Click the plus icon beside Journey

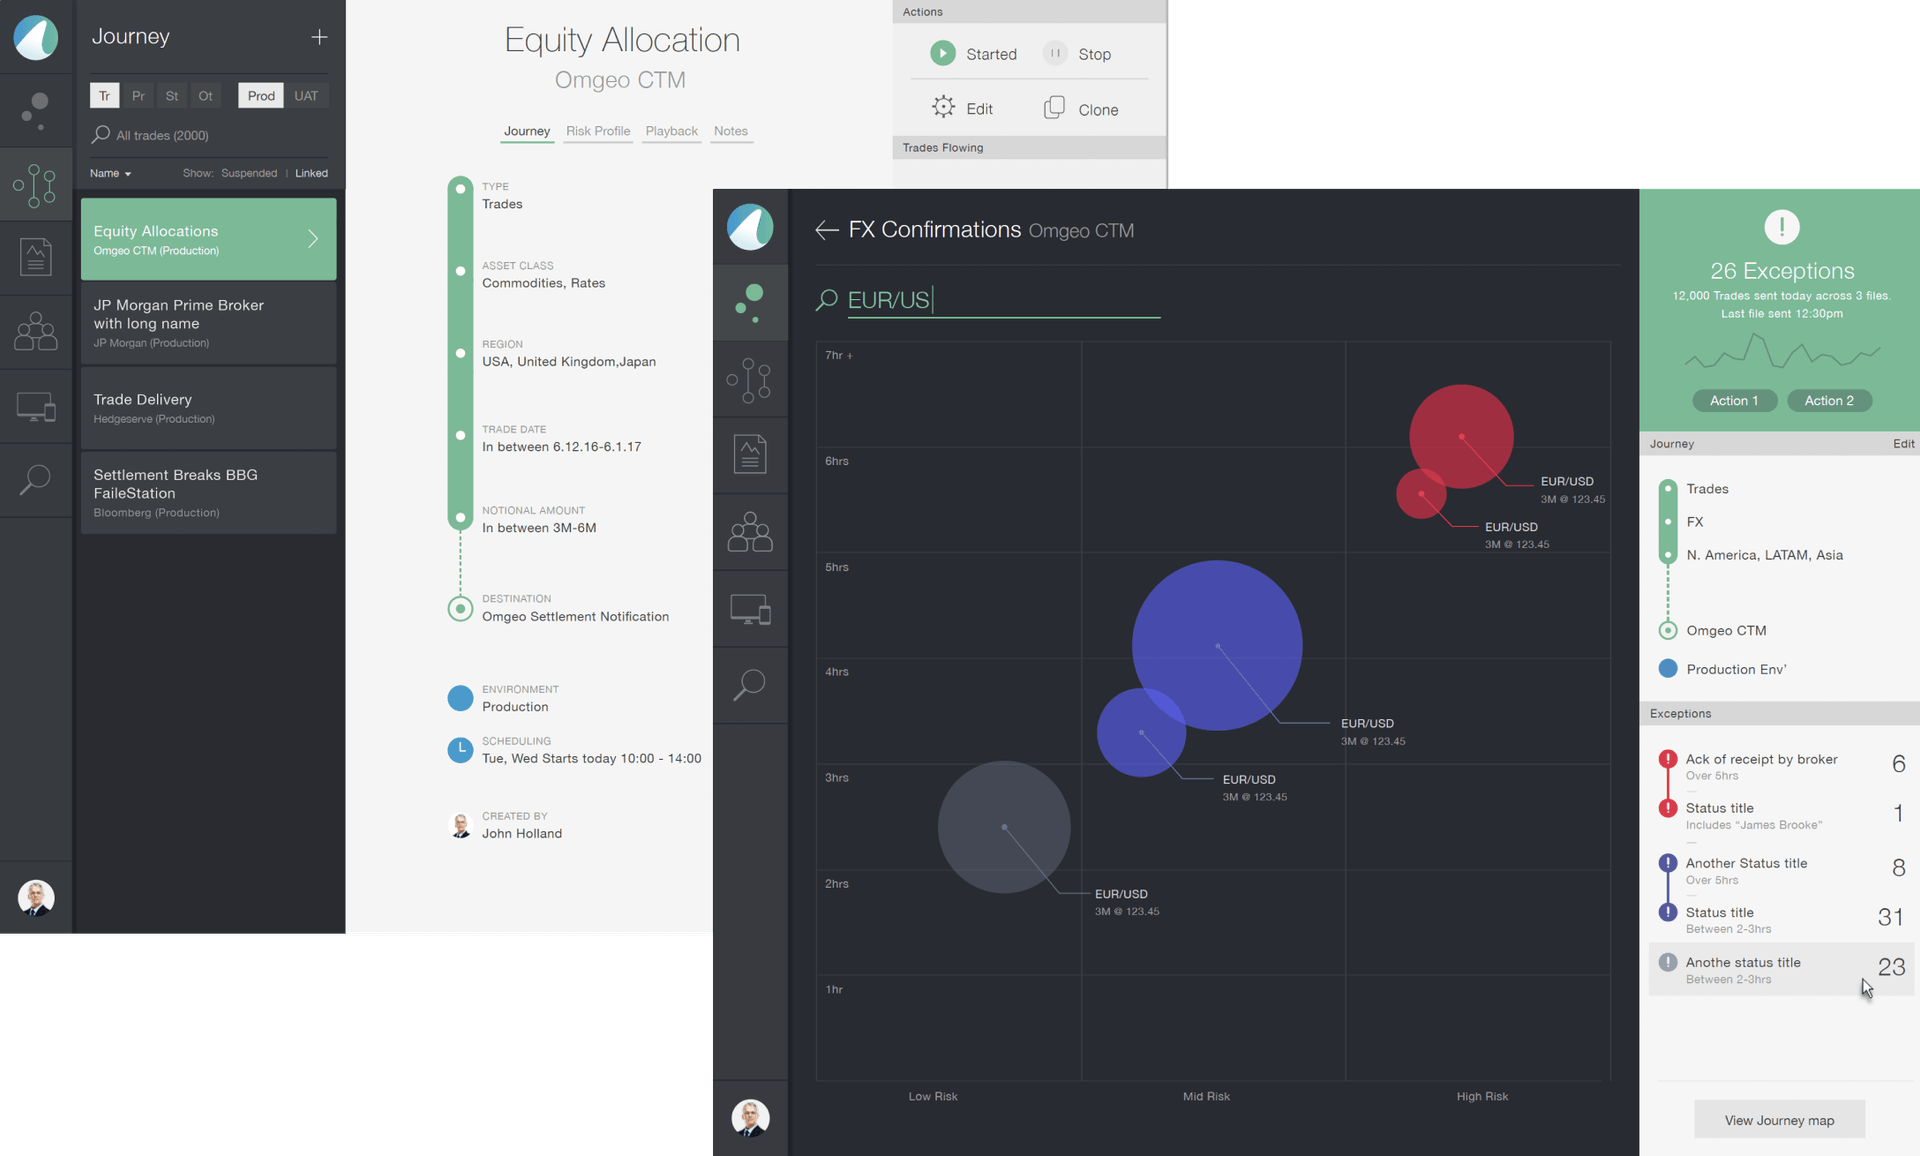click(319, 37)
